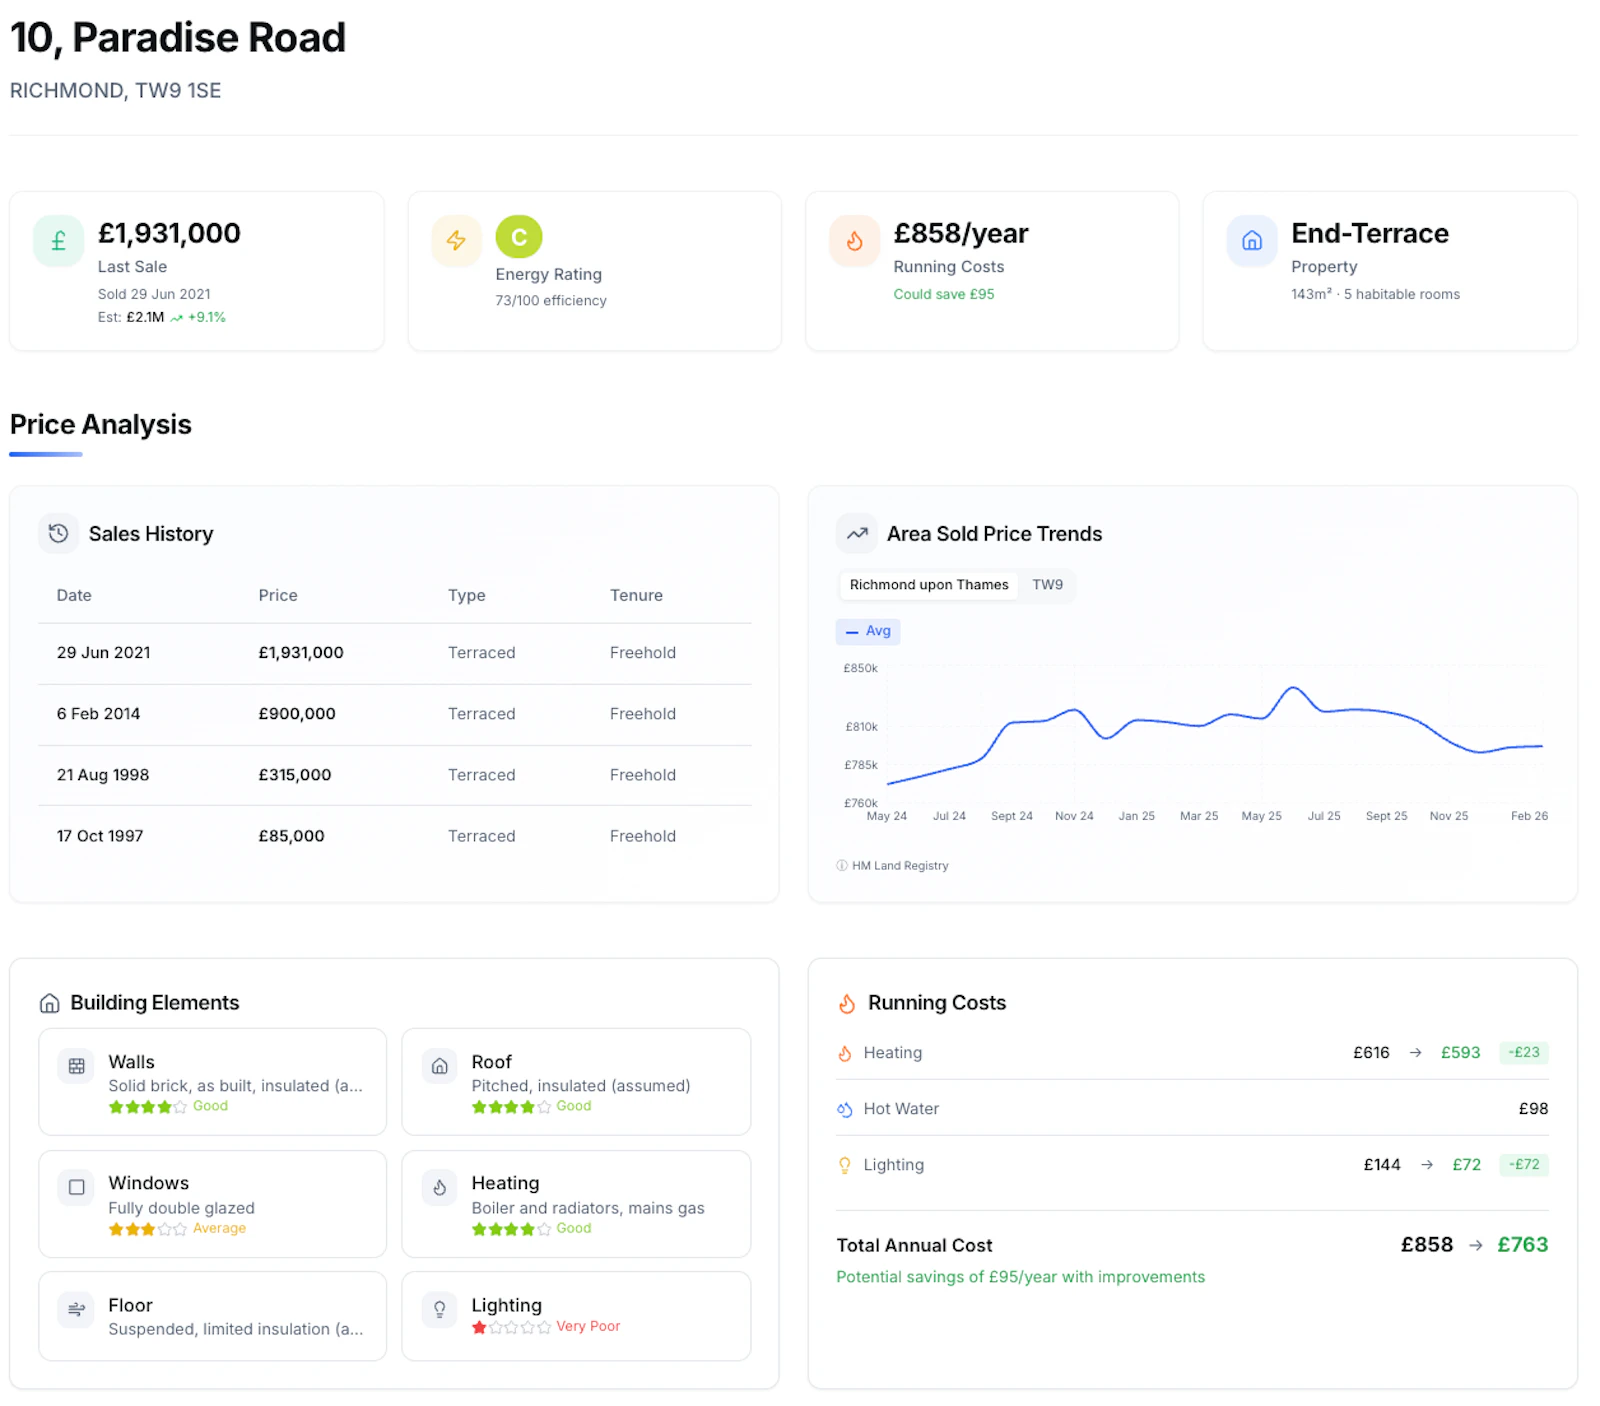
Task: Click the floor icon in Floor card
Action: (76, 1309)
